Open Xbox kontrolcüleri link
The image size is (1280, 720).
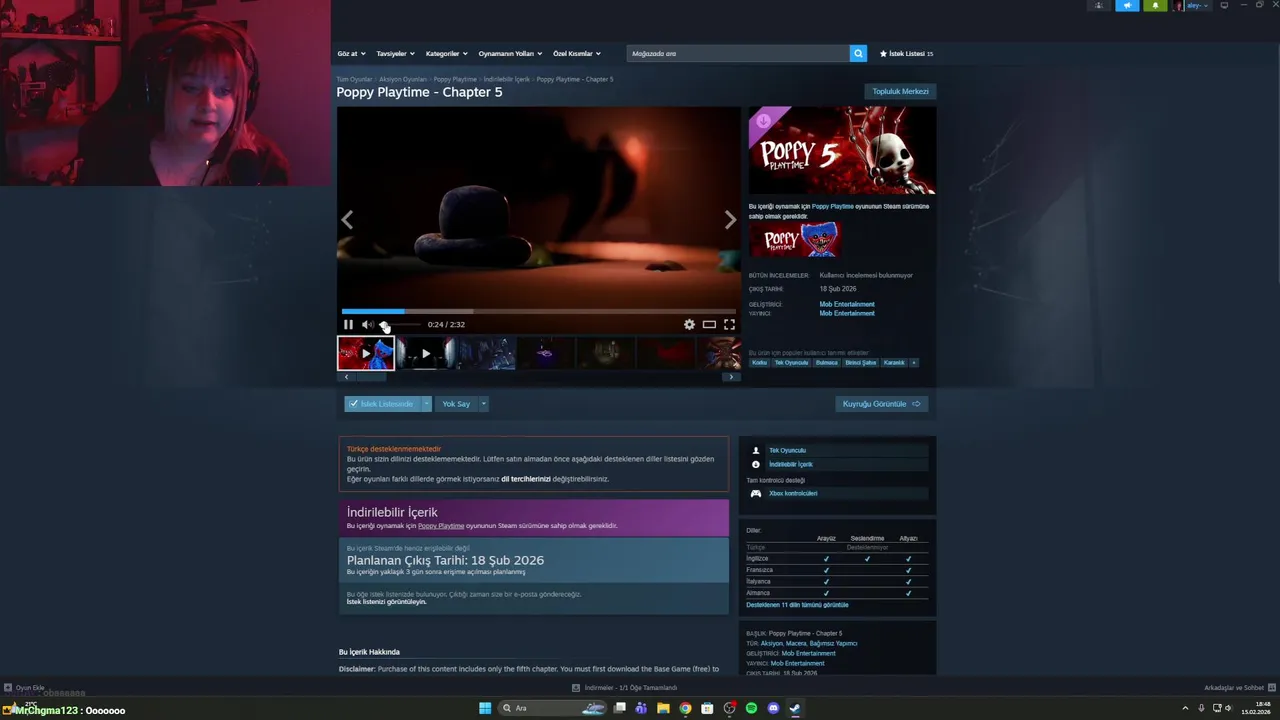coord(793,493)
